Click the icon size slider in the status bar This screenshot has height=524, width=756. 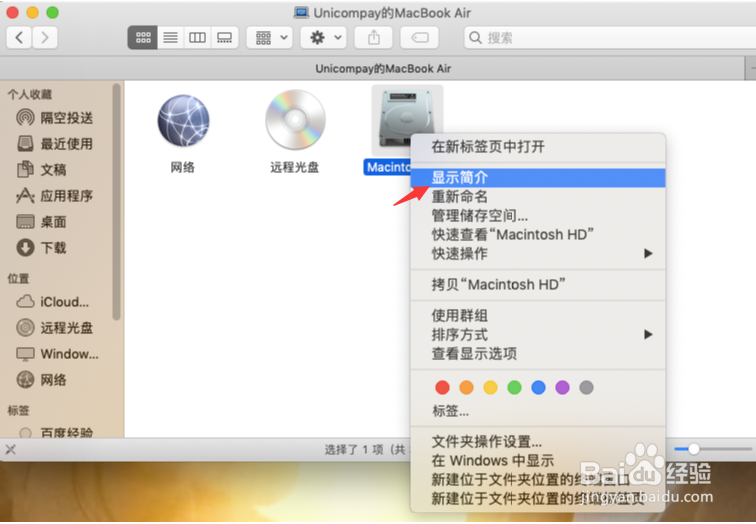coord(713,449)
